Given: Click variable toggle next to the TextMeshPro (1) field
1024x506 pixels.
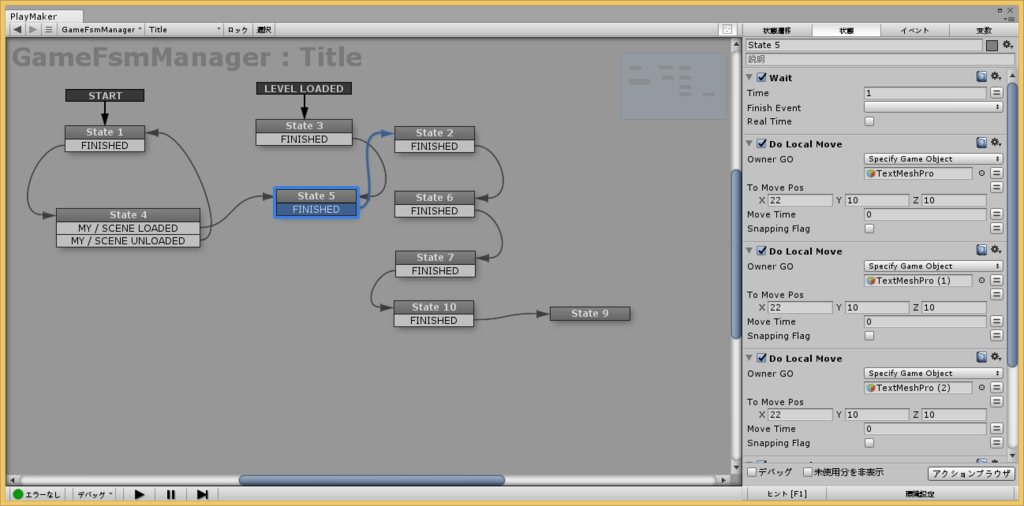Looking at the screenshot, I should [x=997, y=281].
